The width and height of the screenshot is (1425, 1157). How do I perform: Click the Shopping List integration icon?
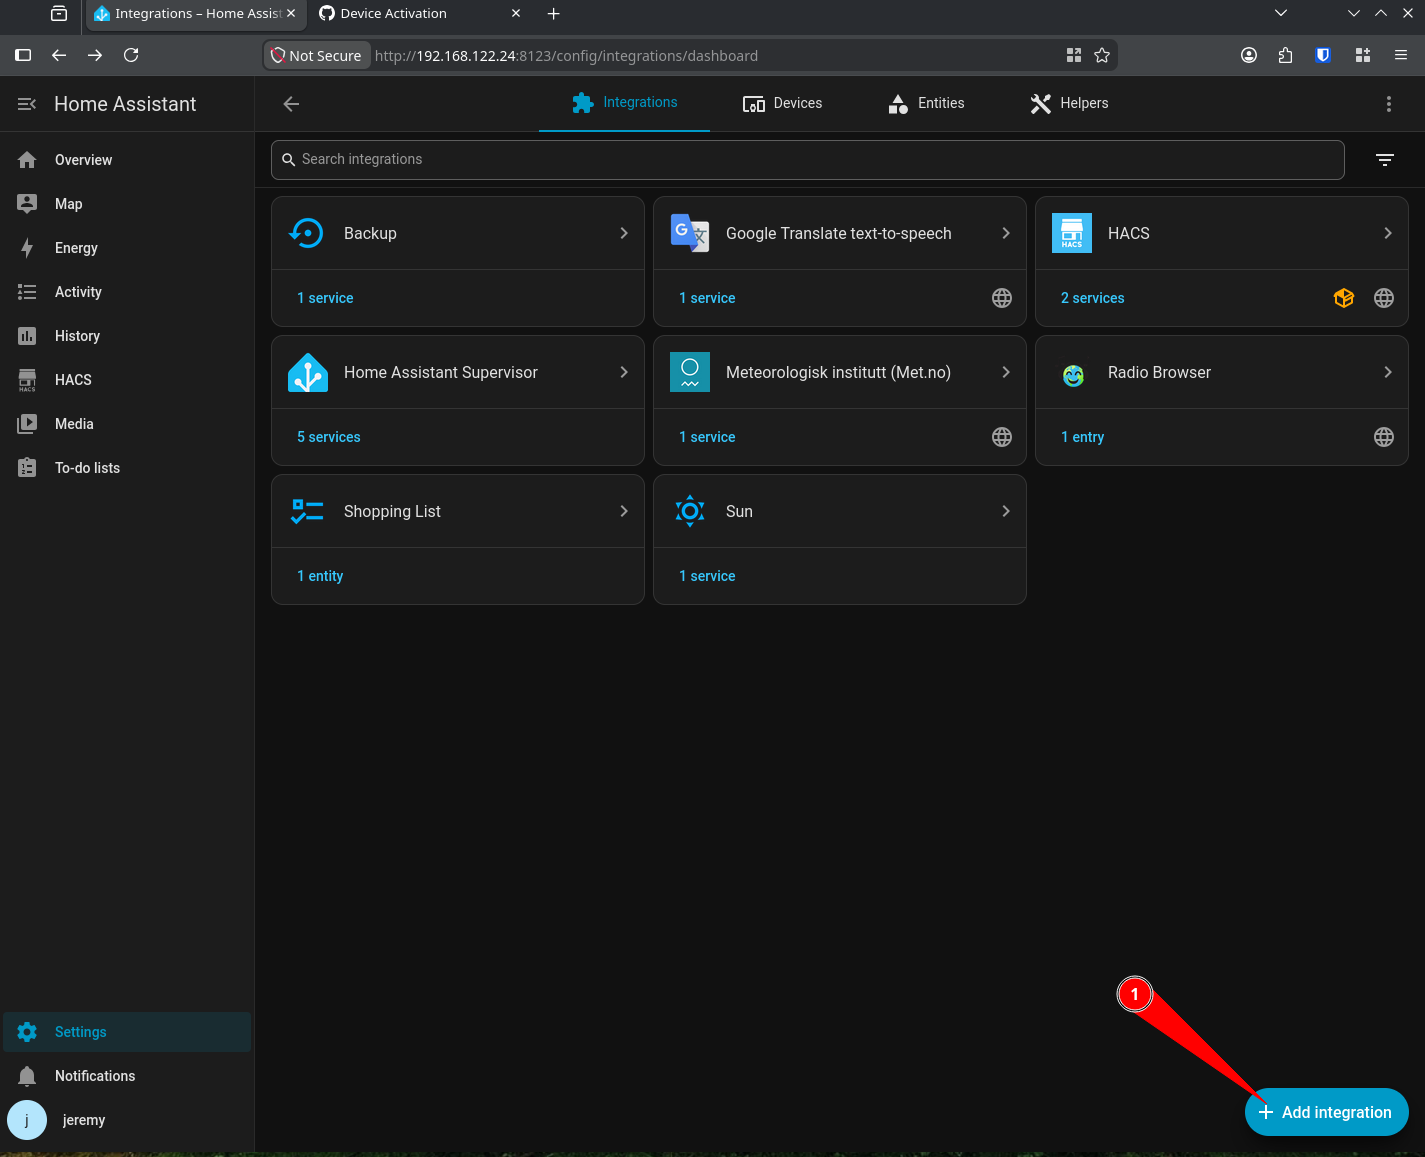click(307, 511)
